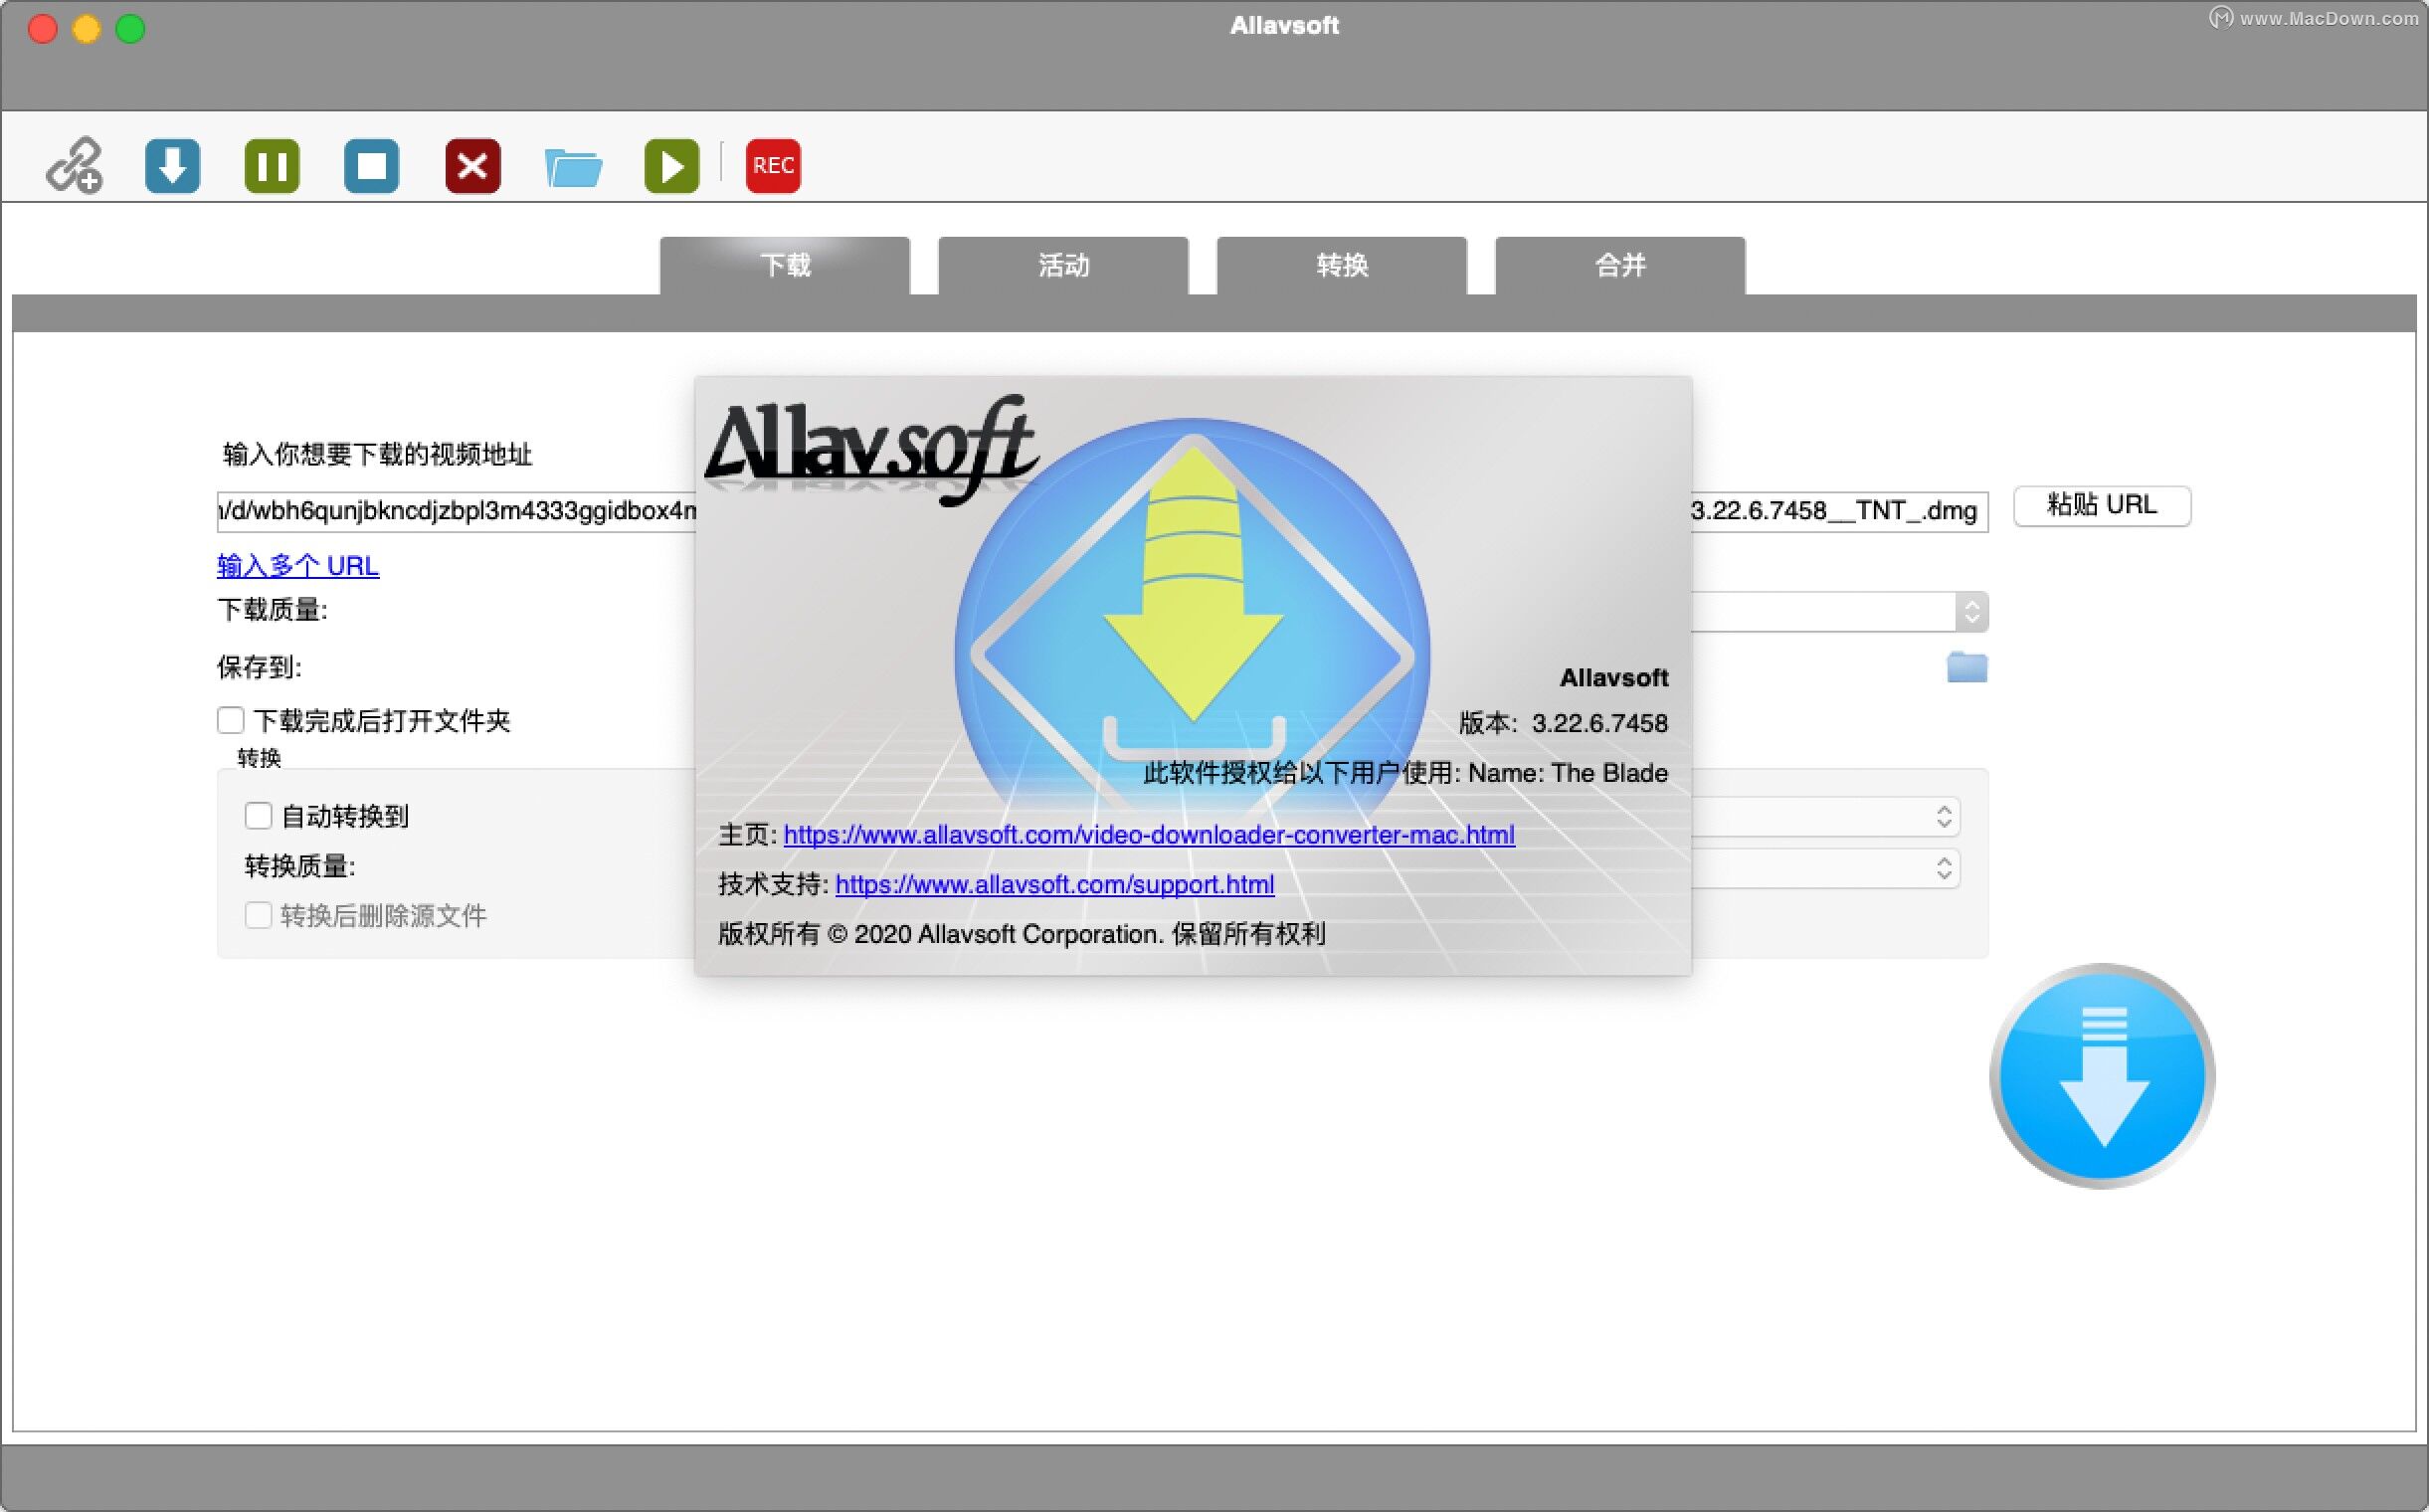Open the allavsoft.com support link

point(1053,884)
